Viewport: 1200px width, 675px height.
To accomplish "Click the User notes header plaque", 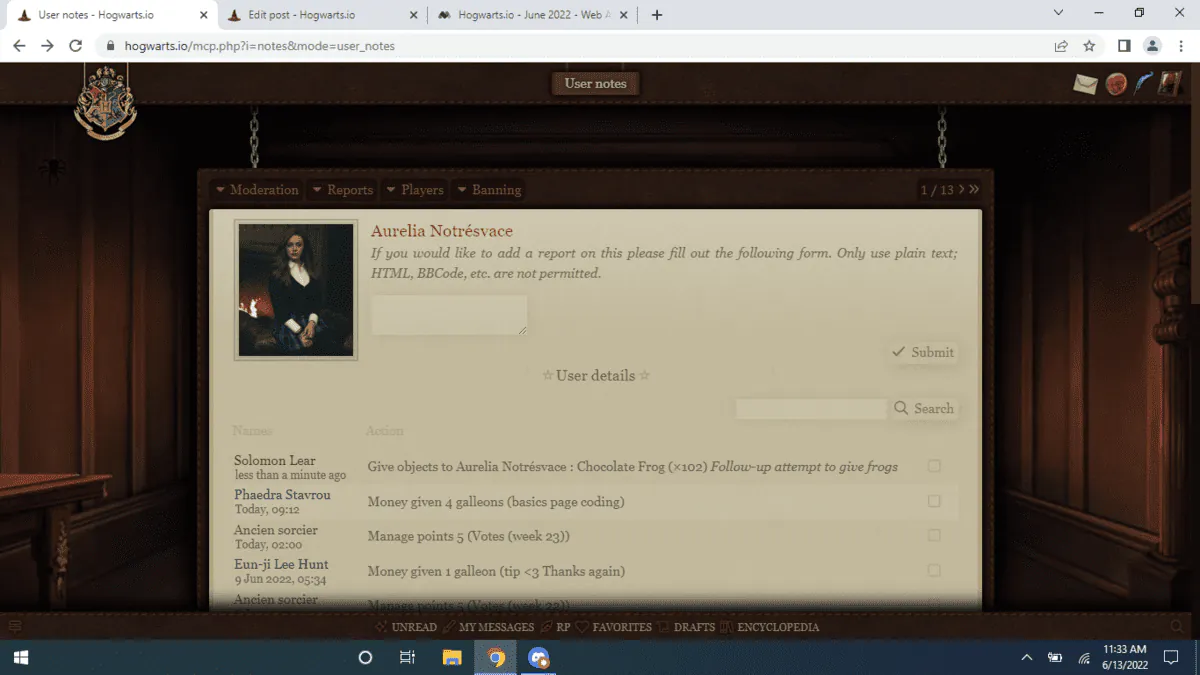I will point(595,84).
